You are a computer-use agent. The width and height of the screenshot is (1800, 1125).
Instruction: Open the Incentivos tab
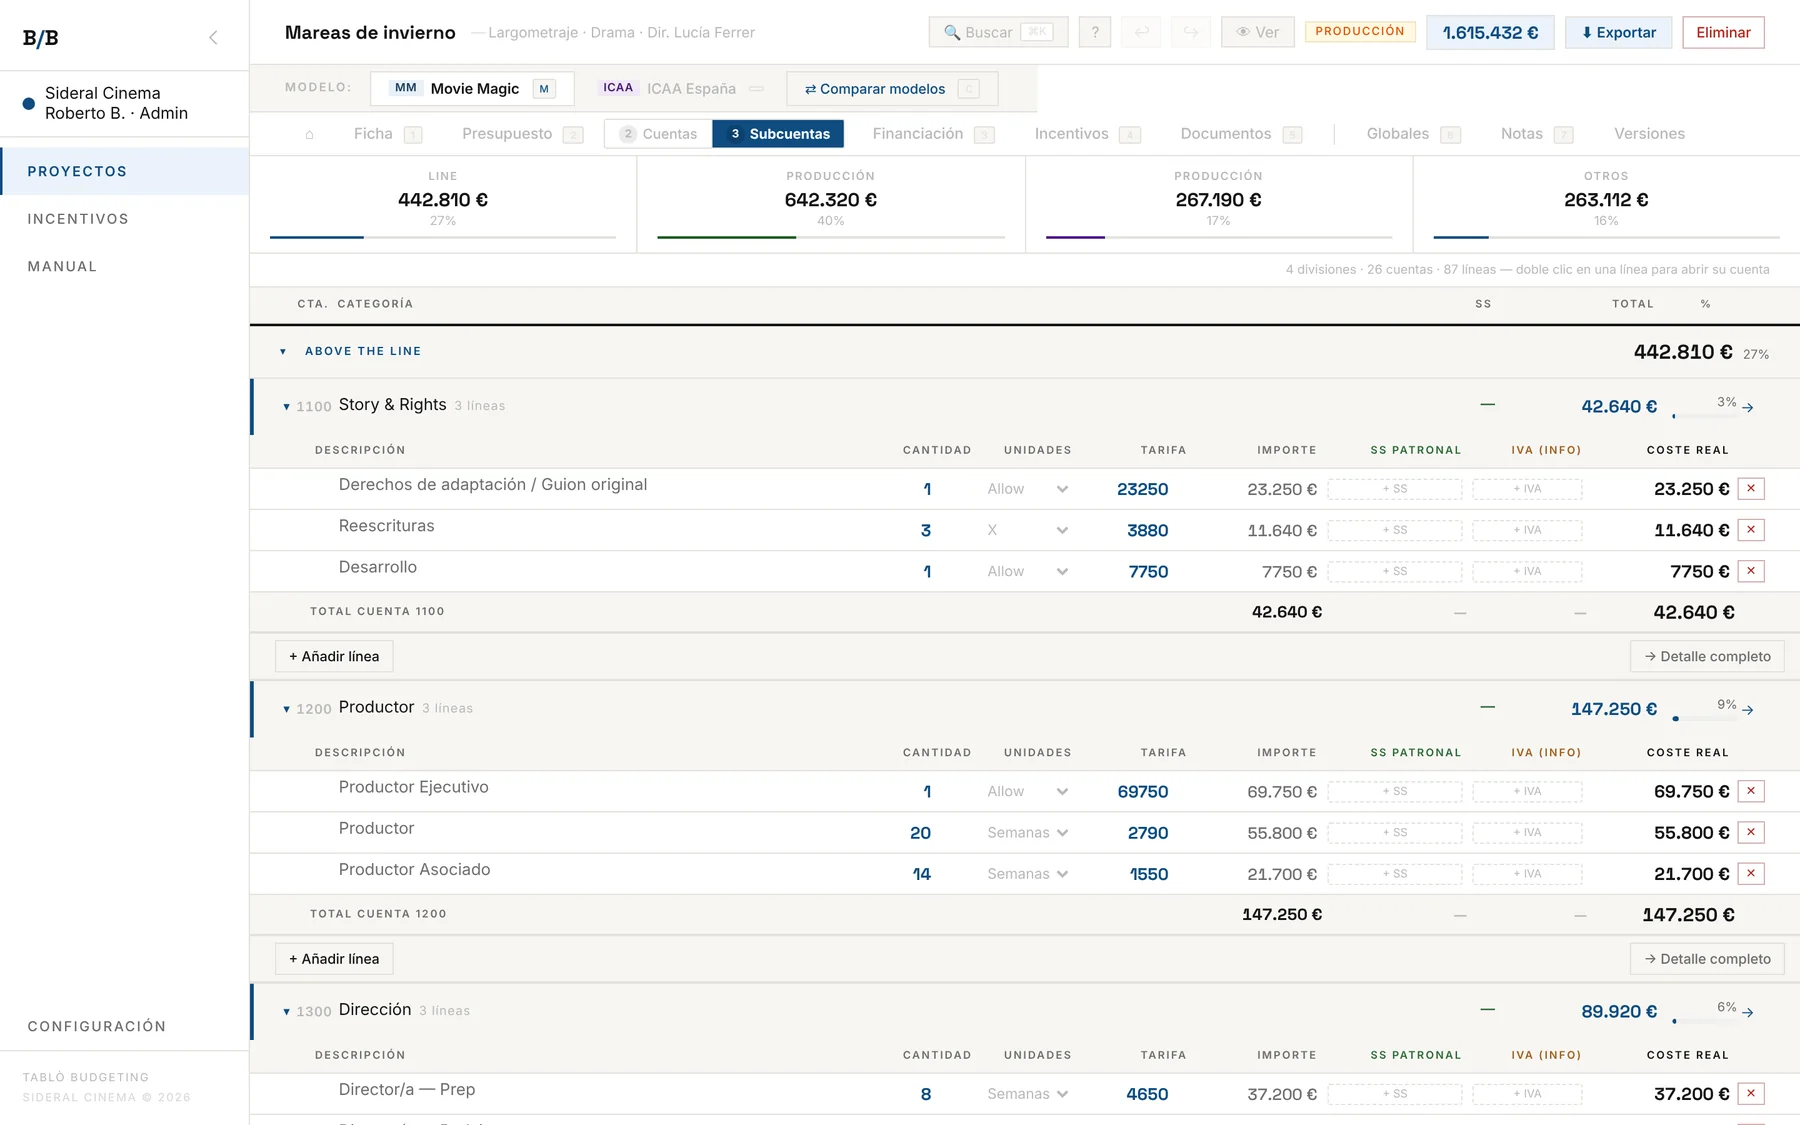click(1087, 134)
